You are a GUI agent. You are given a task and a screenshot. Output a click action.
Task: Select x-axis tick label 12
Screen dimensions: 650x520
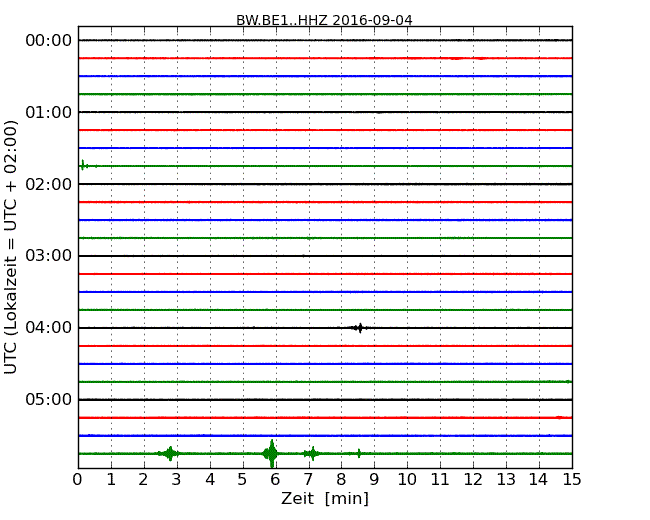pyautogui.click(x=473, y=480)
